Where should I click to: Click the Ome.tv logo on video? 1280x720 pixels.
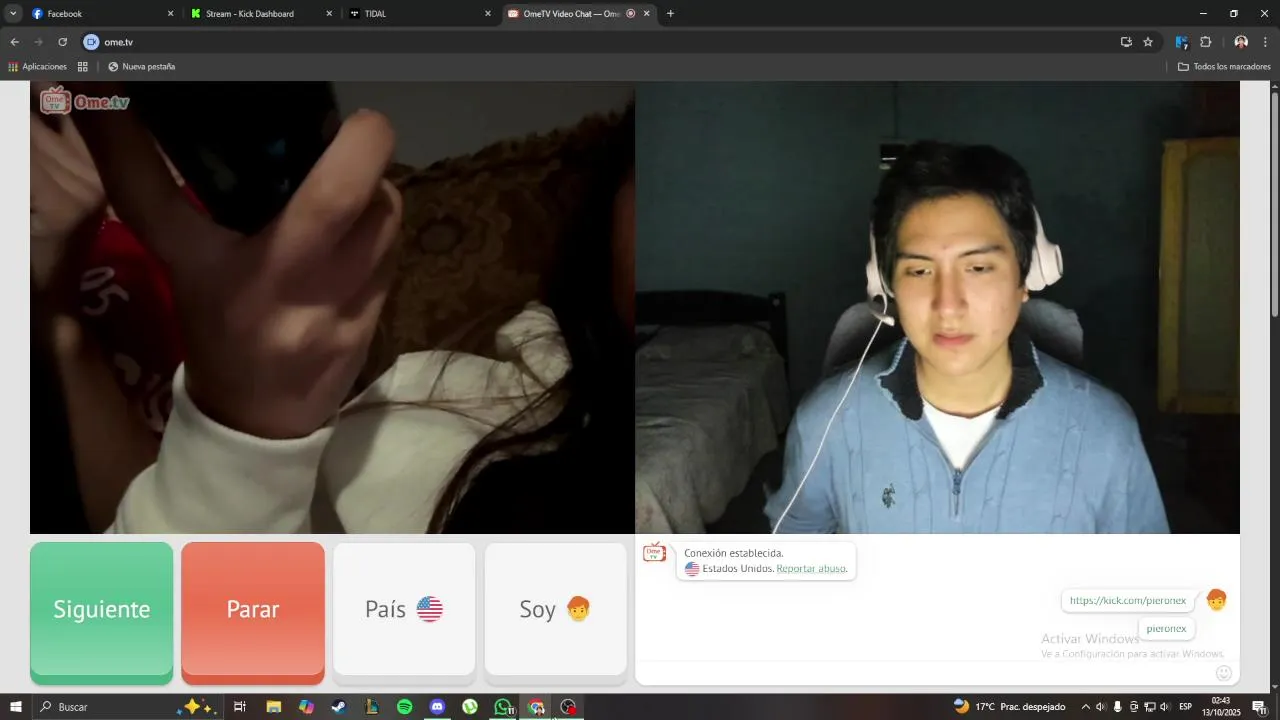pos(85,101)
